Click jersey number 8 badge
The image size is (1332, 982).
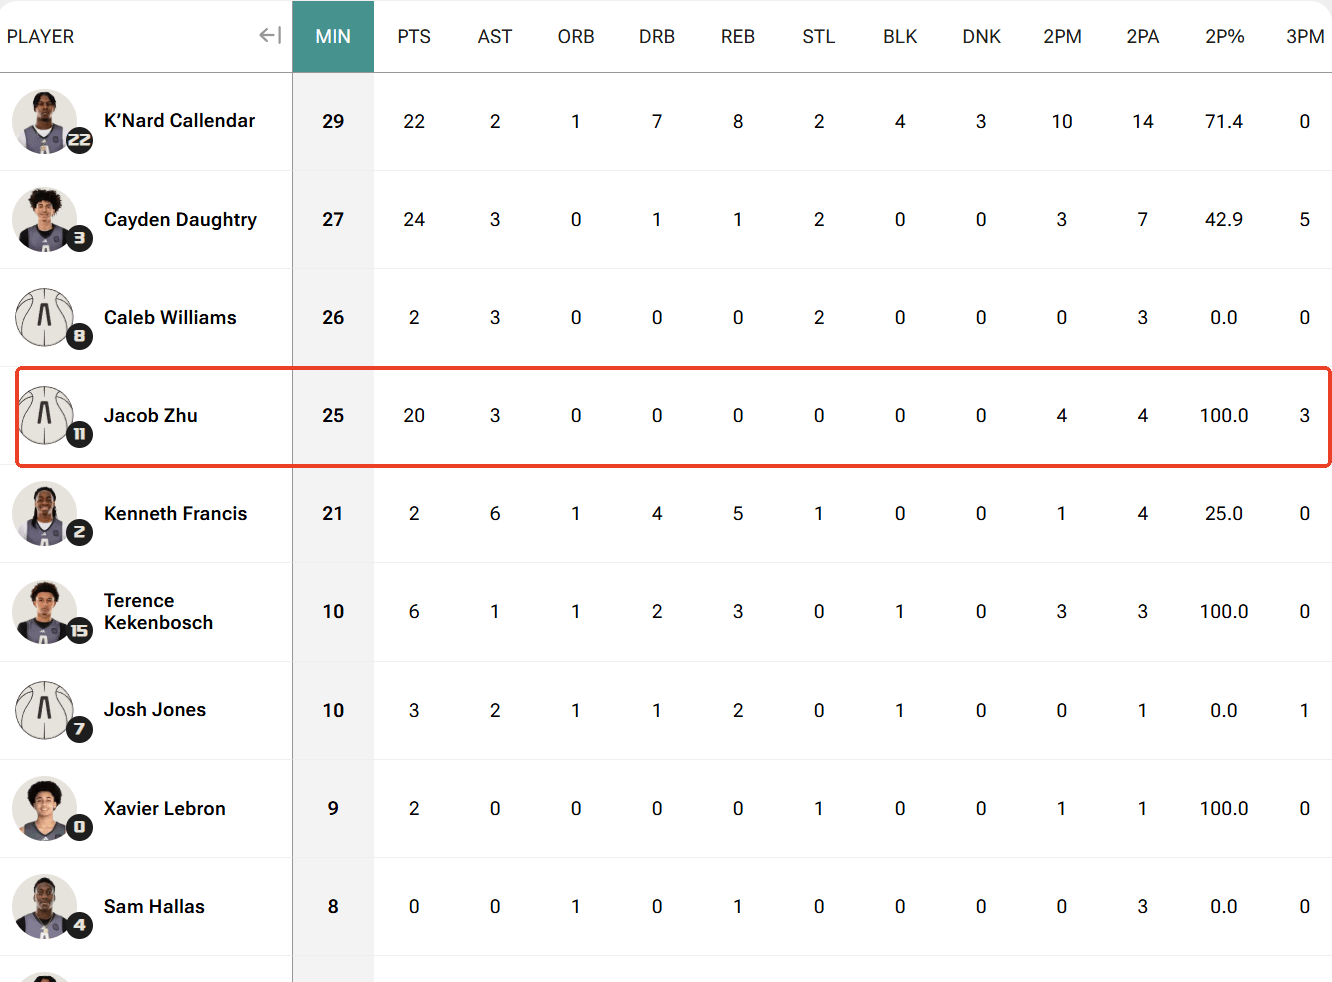click(x=79, y=336)
